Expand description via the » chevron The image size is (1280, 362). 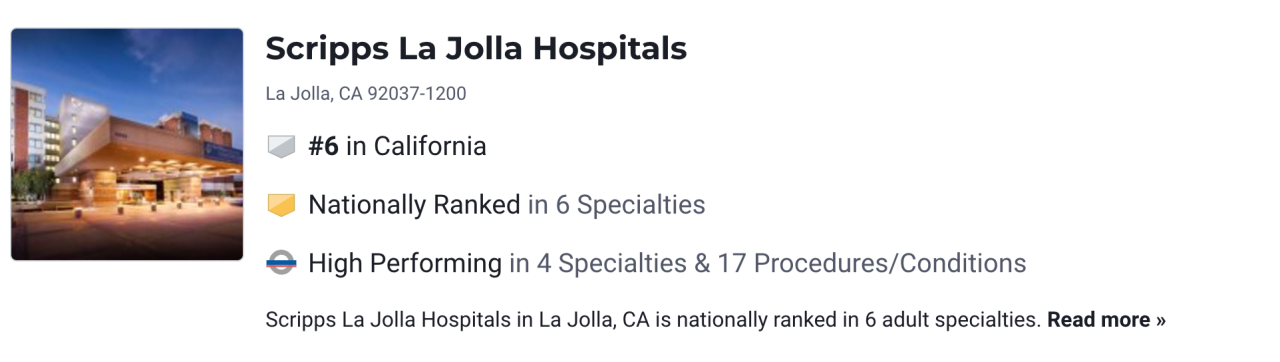click(x=1160, y=321)
